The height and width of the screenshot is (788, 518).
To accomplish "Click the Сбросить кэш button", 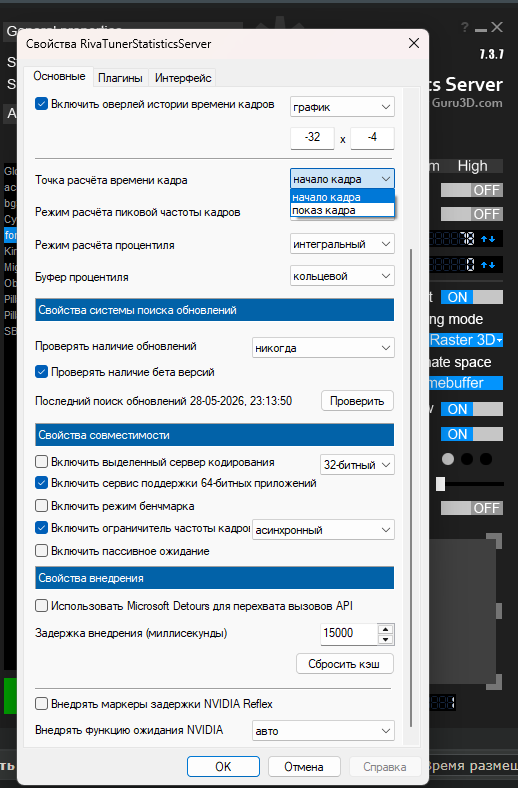I will point(345,664).
